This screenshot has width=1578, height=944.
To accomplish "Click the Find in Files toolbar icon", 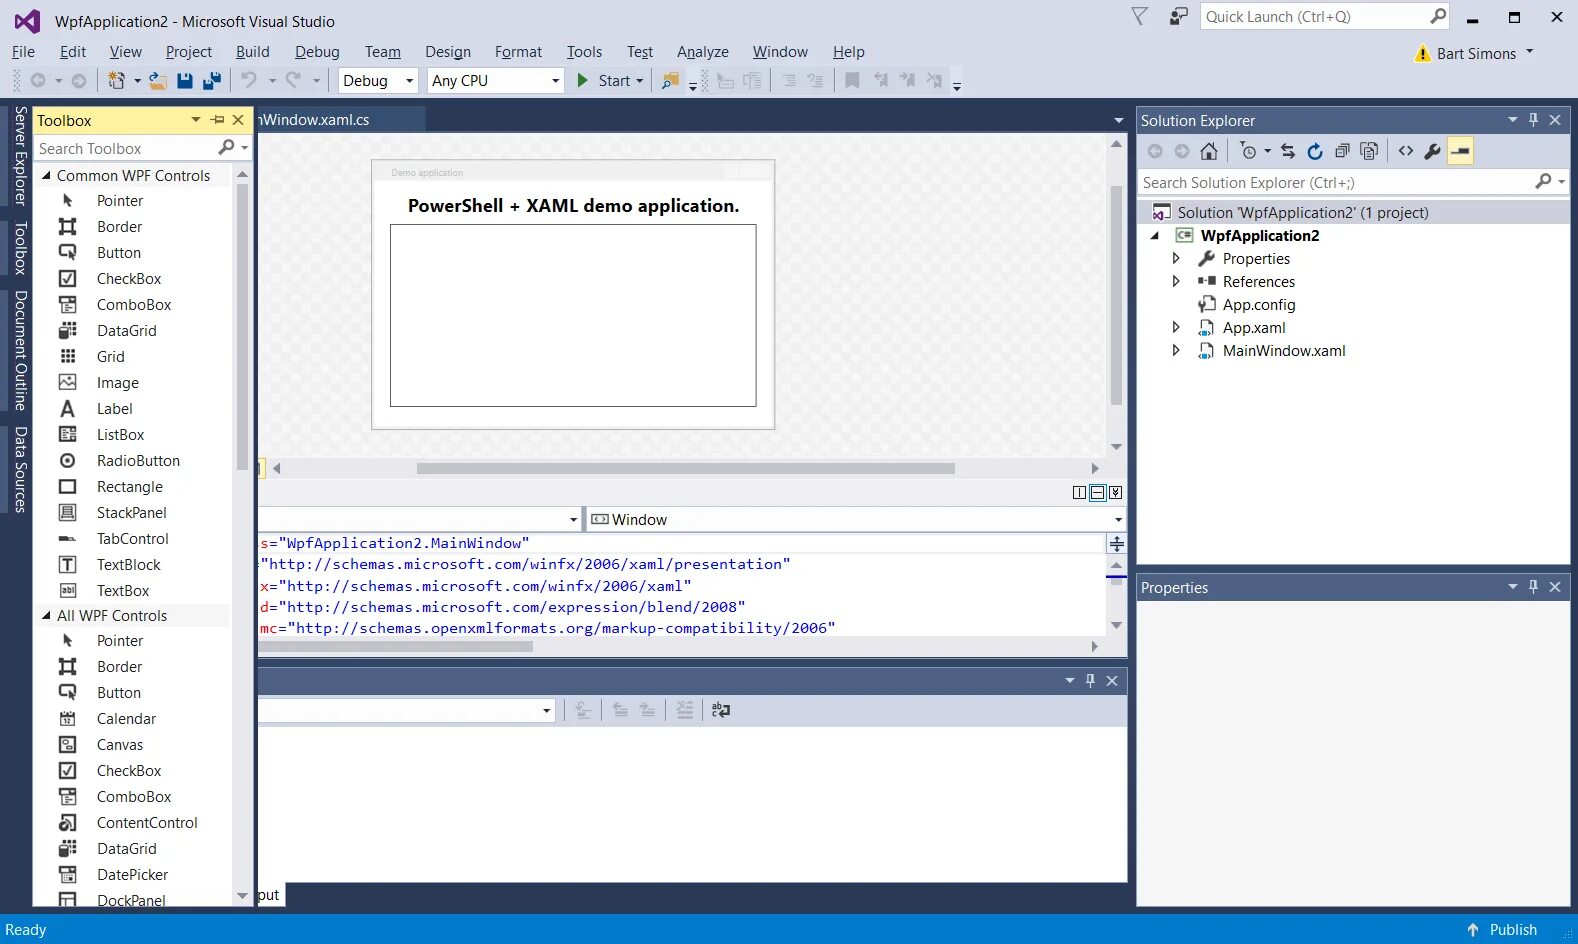I will (670, 80).
